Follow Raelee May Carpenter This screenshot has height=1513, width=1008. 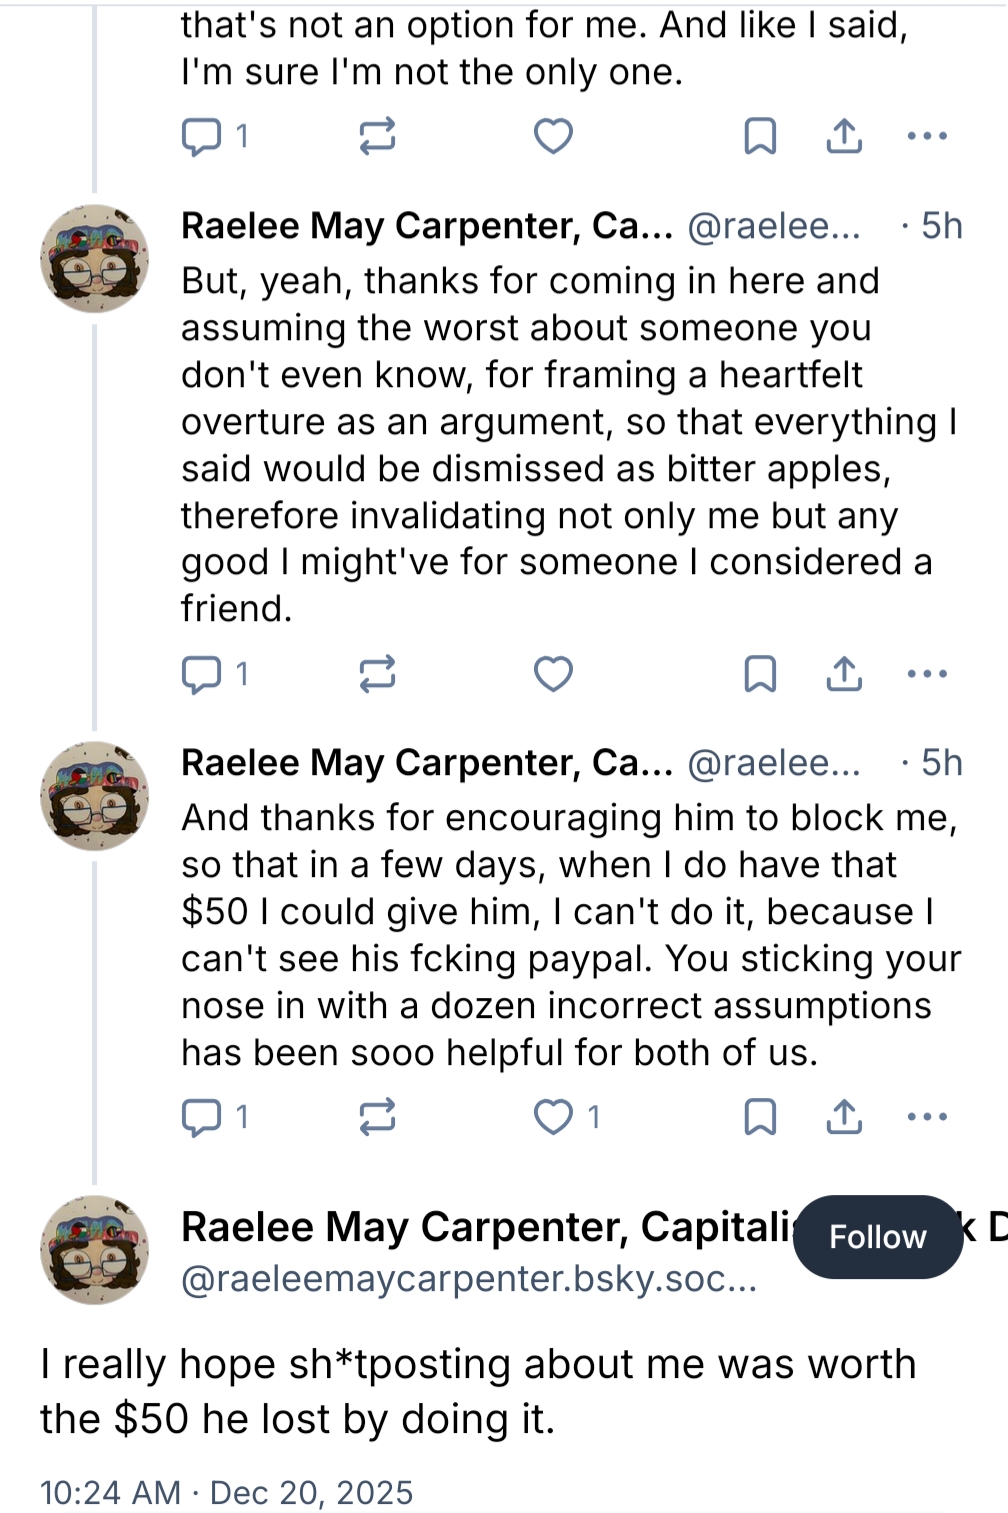(x=877, y=1237)
